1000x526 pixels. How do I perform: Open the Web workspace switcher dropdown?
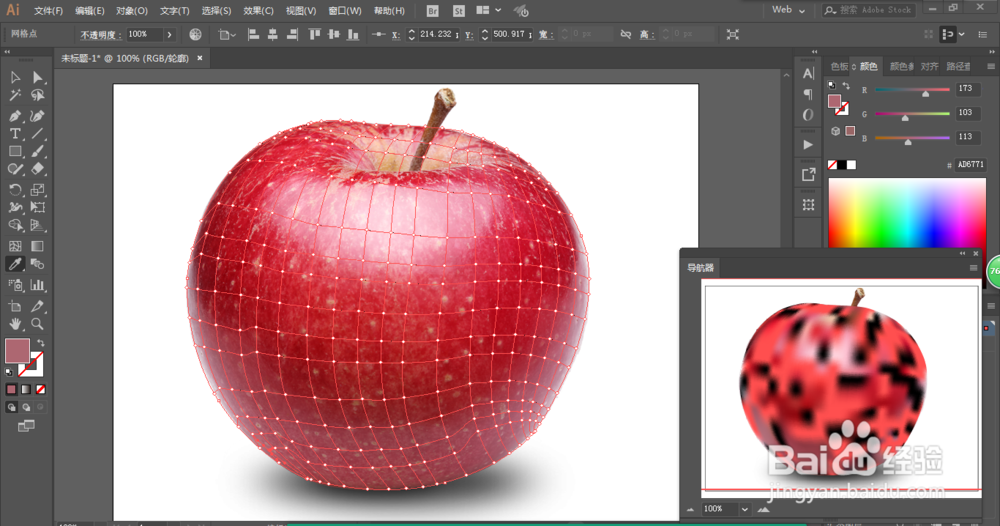click(x=788, y=10)
